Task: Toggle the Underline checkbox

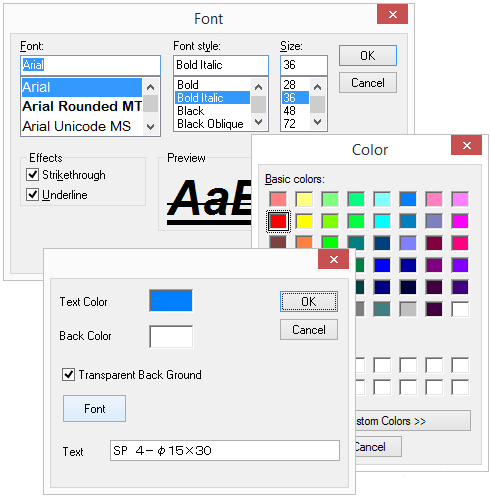Action: 32,194
